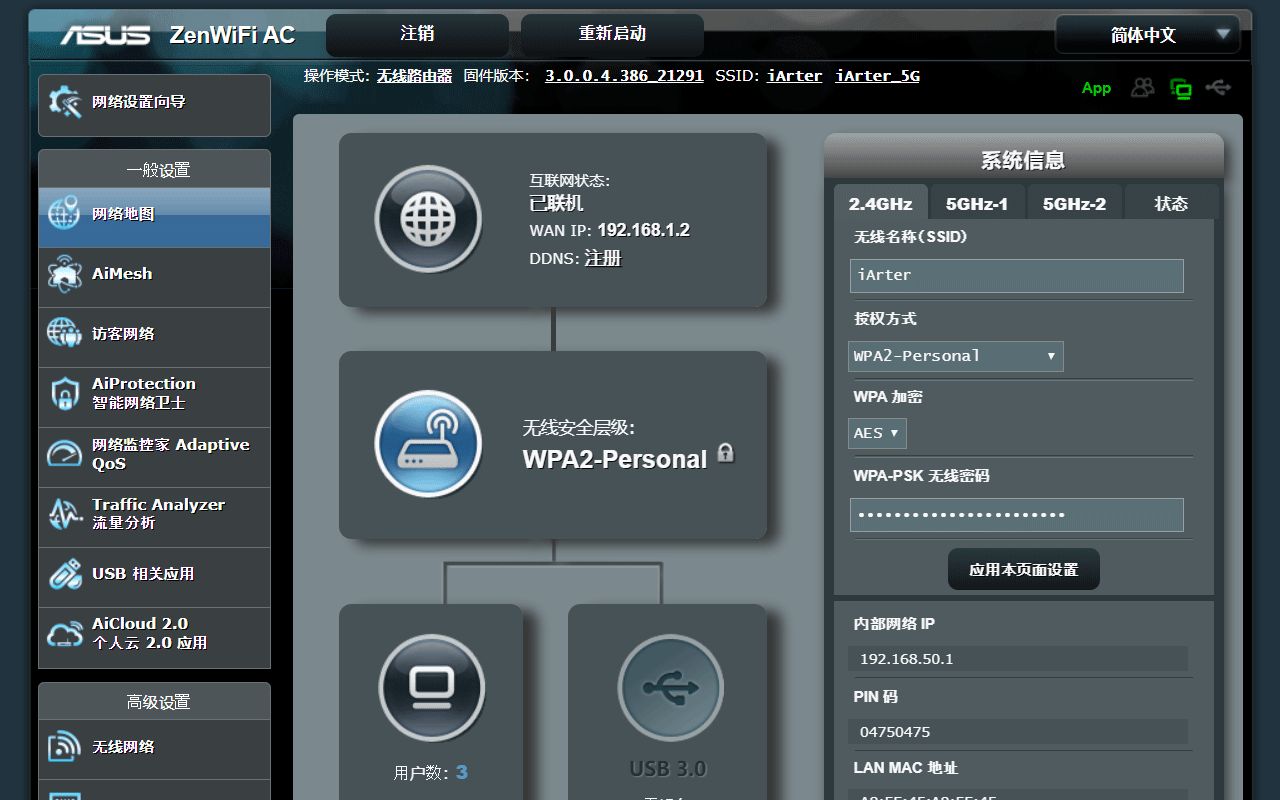Open the language dropdown 简体中文
Image resolution: width=1280 pixels, height=800 pixels.
[x=1148, y=35]
